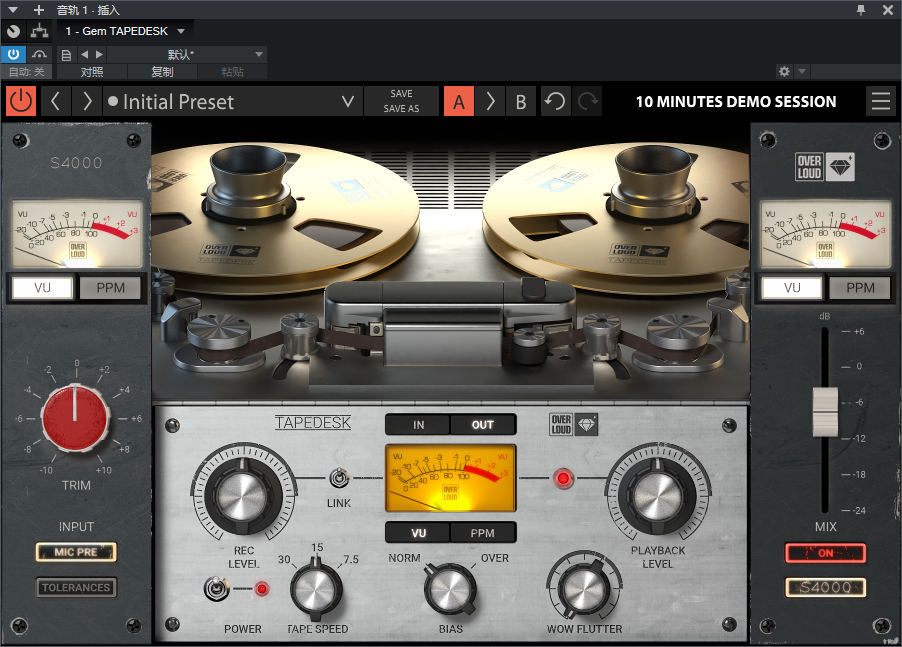Flip the LINK toggle switch

[x=339, y=478]
